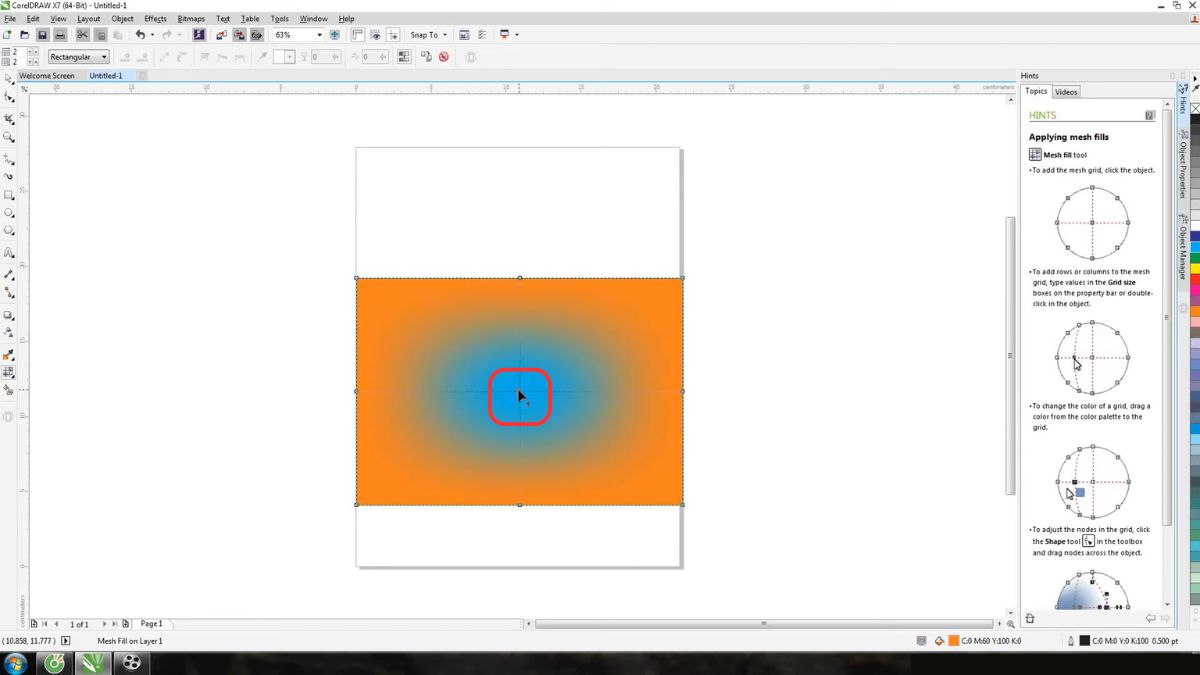Screen dimensions: 1200x675
Task: Select the Polygon tool
Action: [9, 231]
